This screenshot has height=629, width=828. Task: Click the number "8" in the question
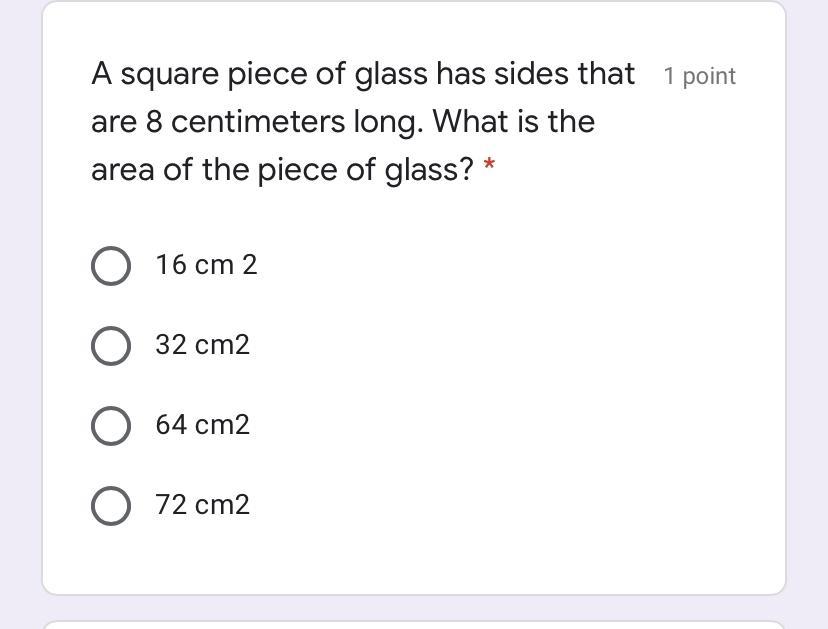point(154,122)
